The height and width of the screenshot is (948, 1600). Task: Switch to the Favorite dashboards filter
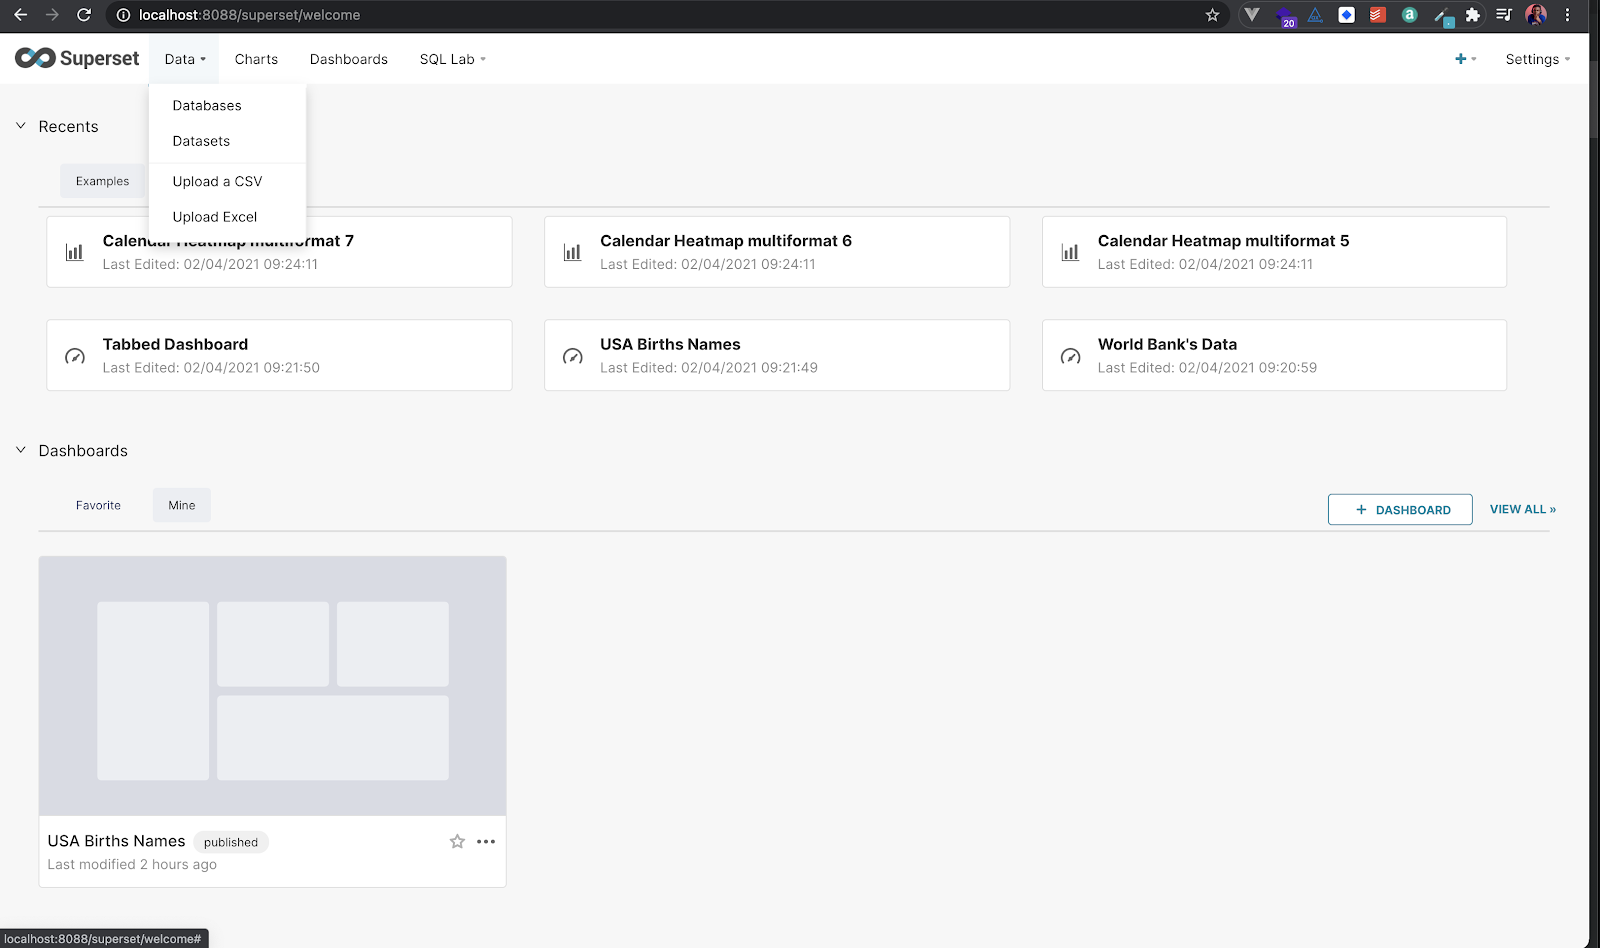click(x=98, y=505)
